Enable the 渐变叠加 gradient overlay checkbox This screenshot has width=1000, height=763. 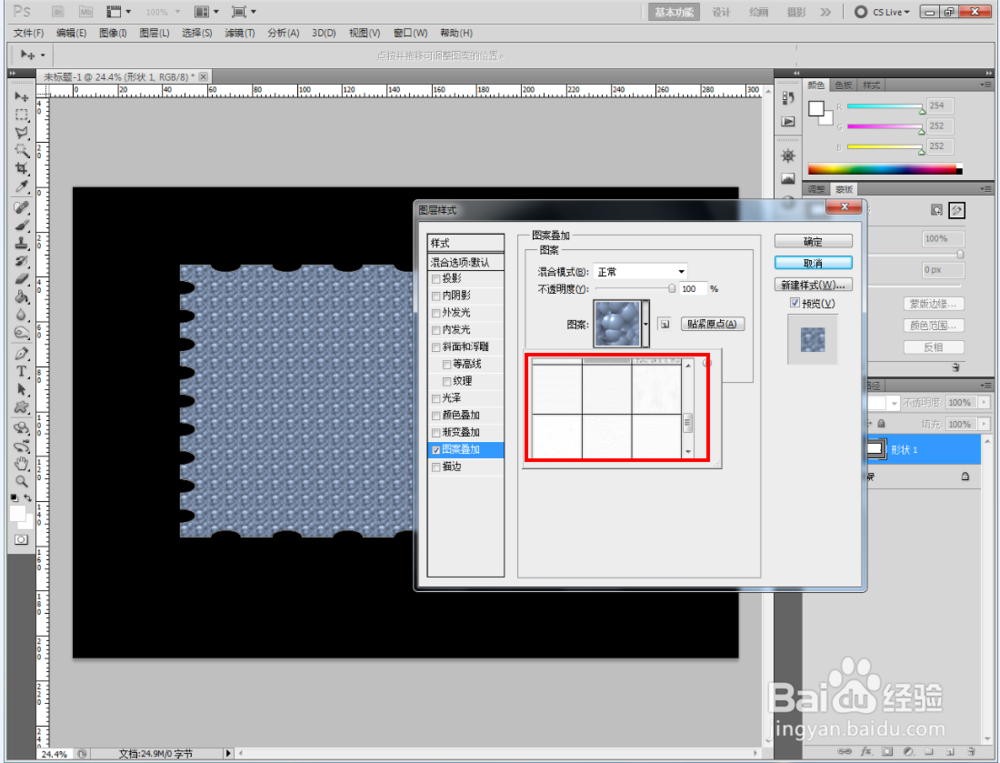click(436, 433)
